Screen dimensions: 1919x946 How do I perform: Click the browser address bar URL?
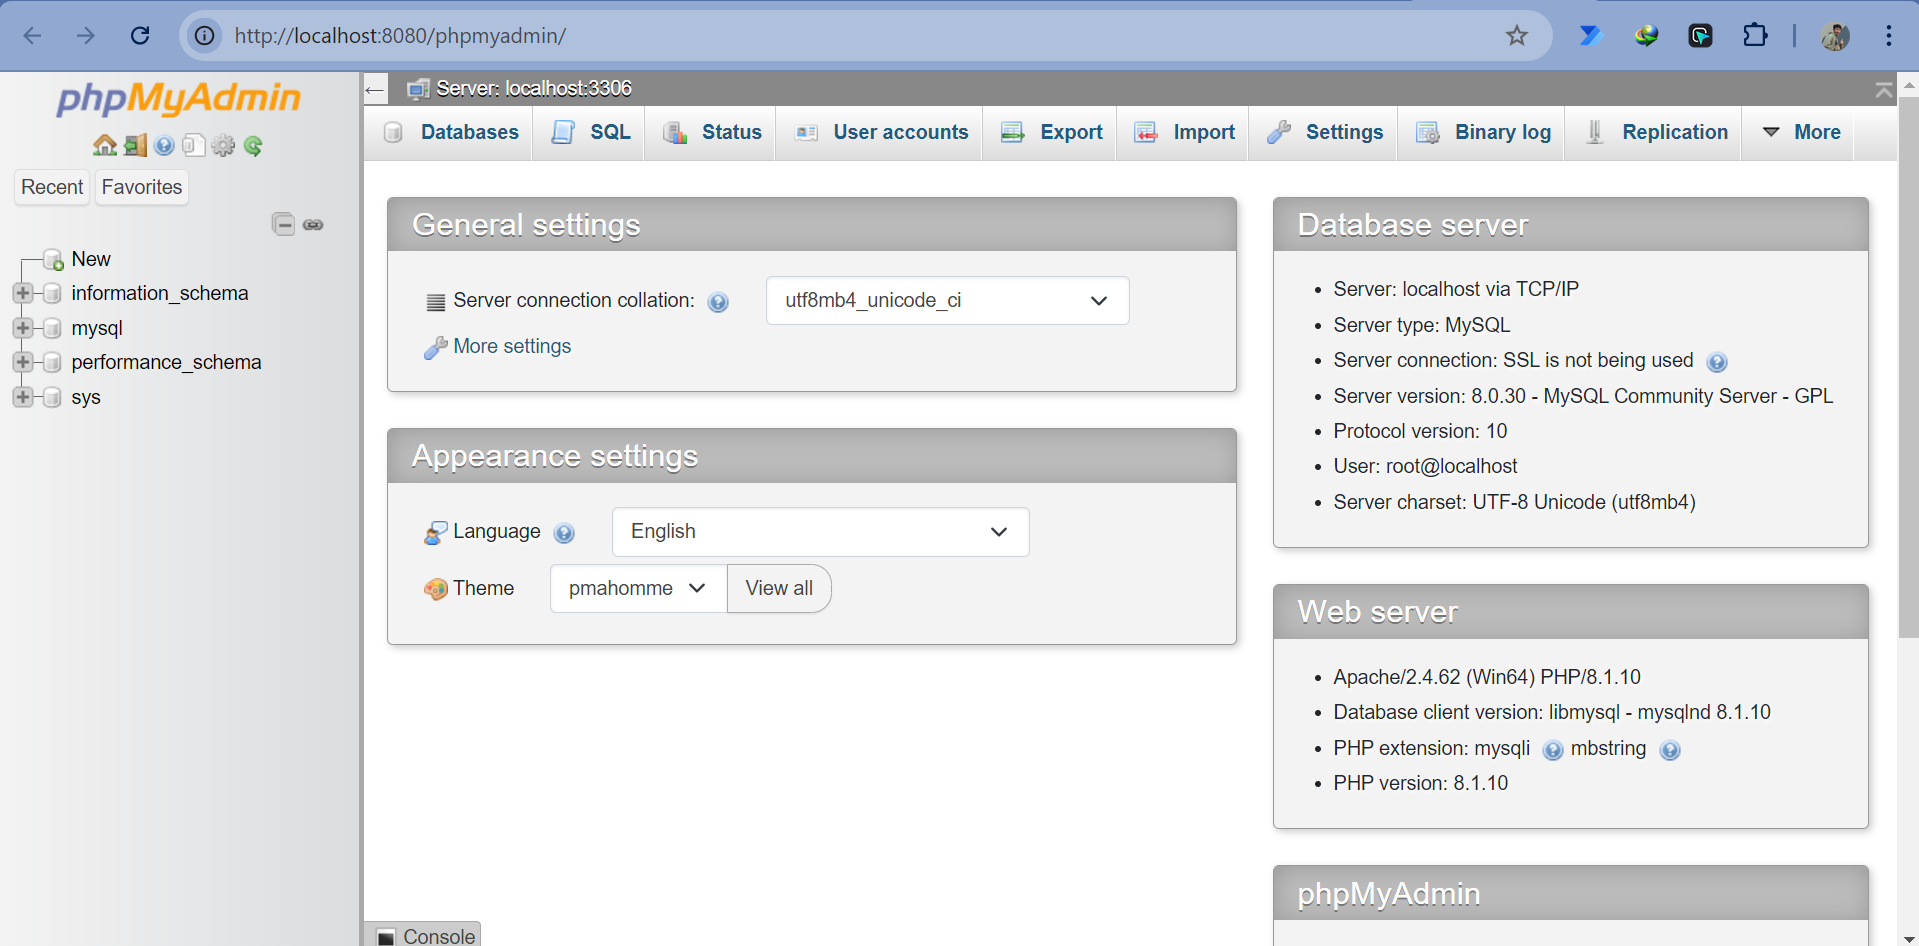pyautogui.click(x=400, y=36)
